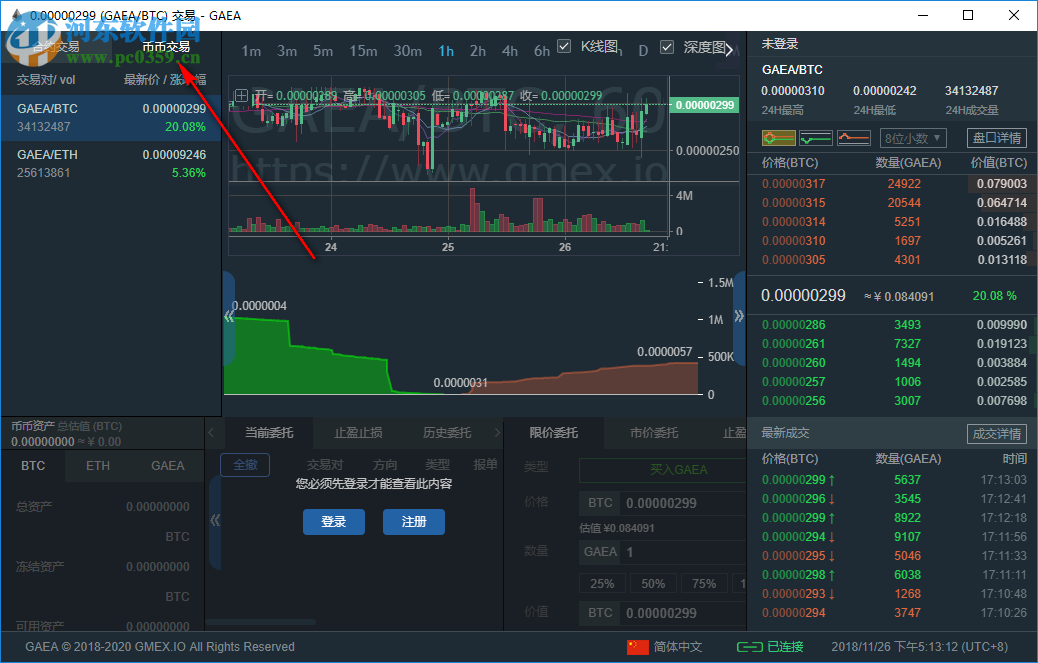Select the 30m chart timeframe
This screenshot has height=663, width=1038.
click(408, 50)
